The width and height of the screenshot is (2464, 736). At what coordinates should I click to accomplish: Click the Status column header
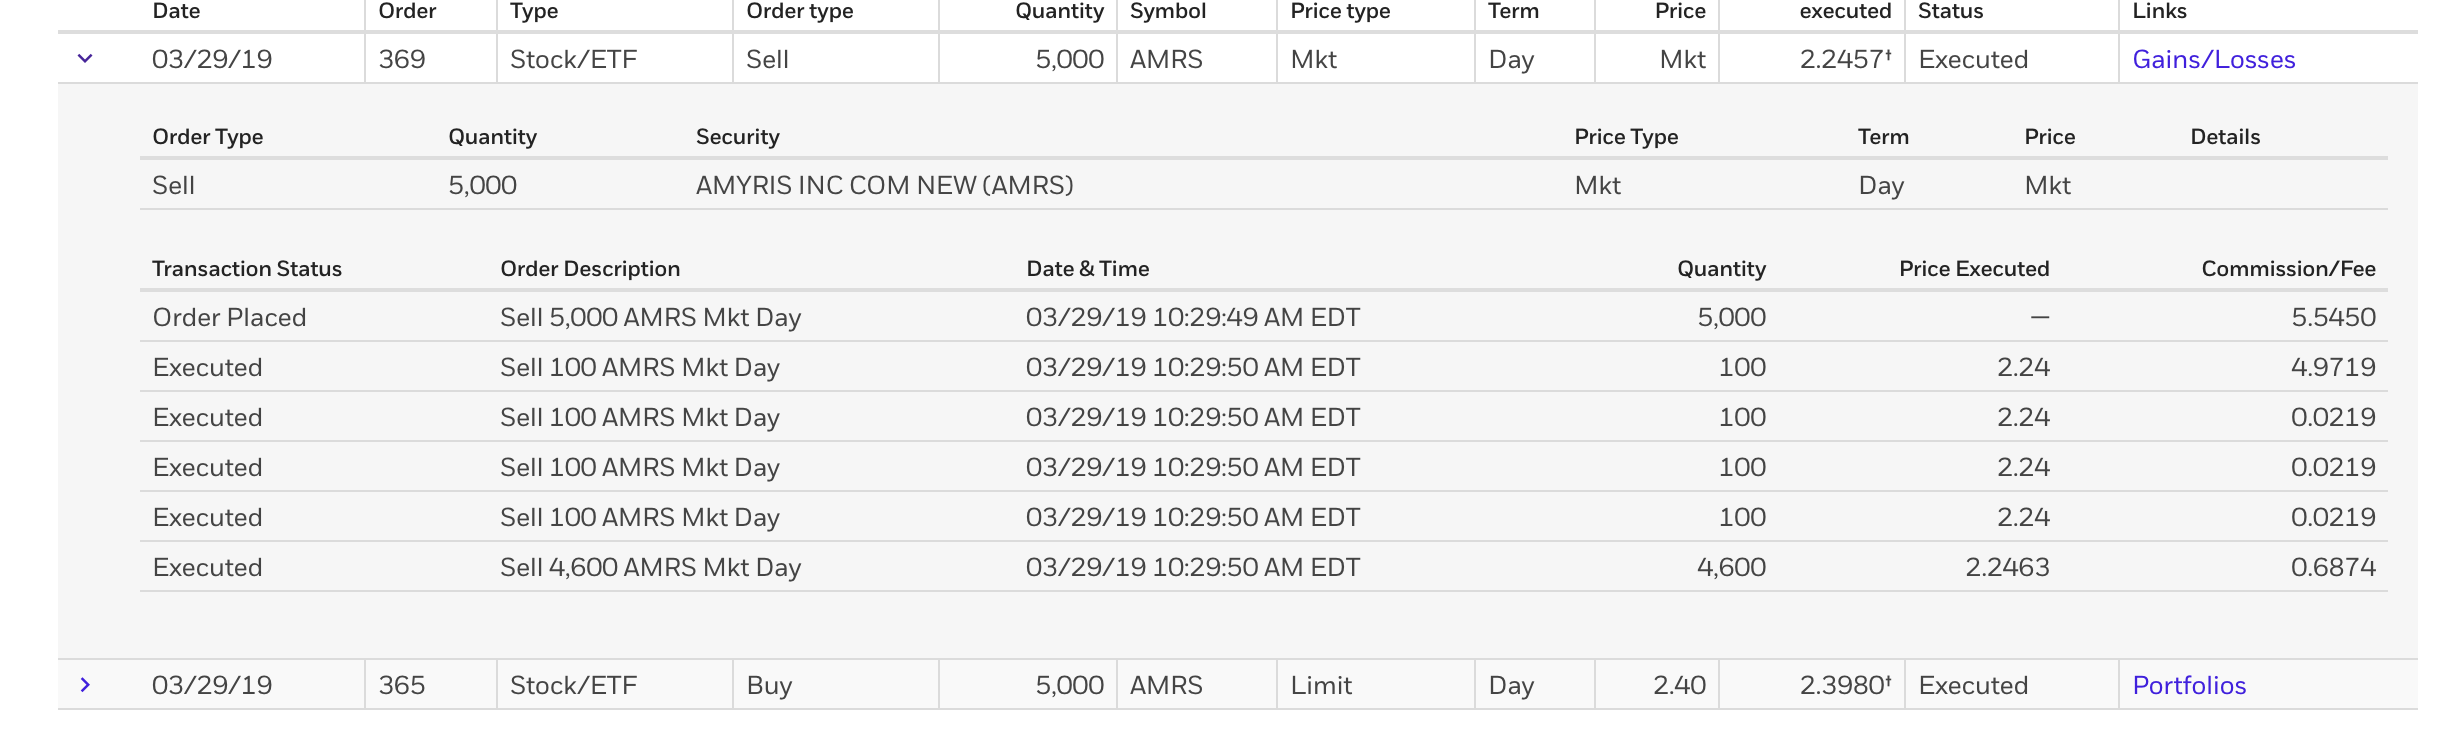point(1950,12)
